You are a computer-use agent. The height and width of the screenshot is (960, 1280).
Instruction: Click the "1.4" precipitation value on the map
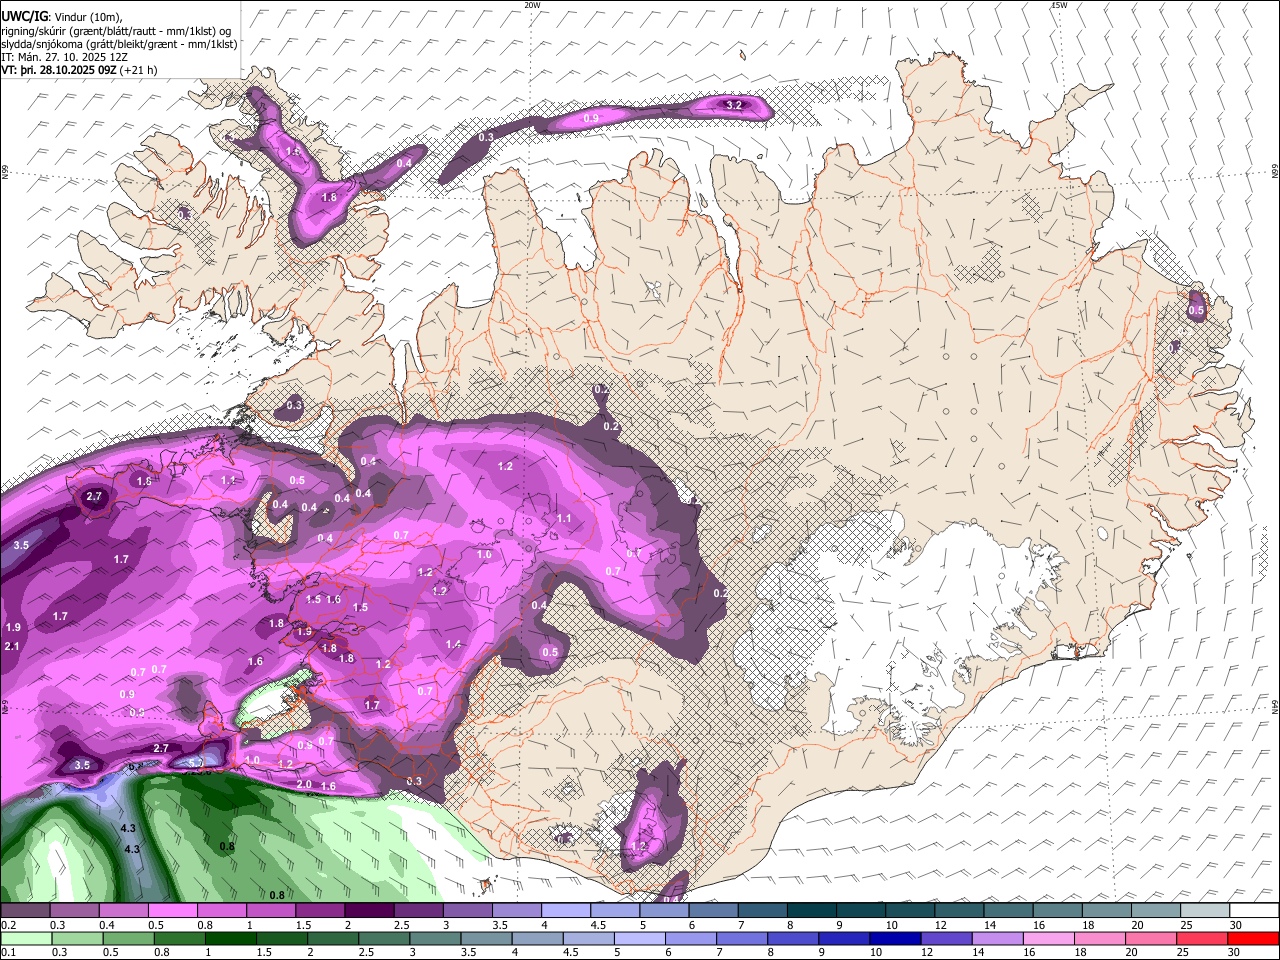(x=454, y=645)
